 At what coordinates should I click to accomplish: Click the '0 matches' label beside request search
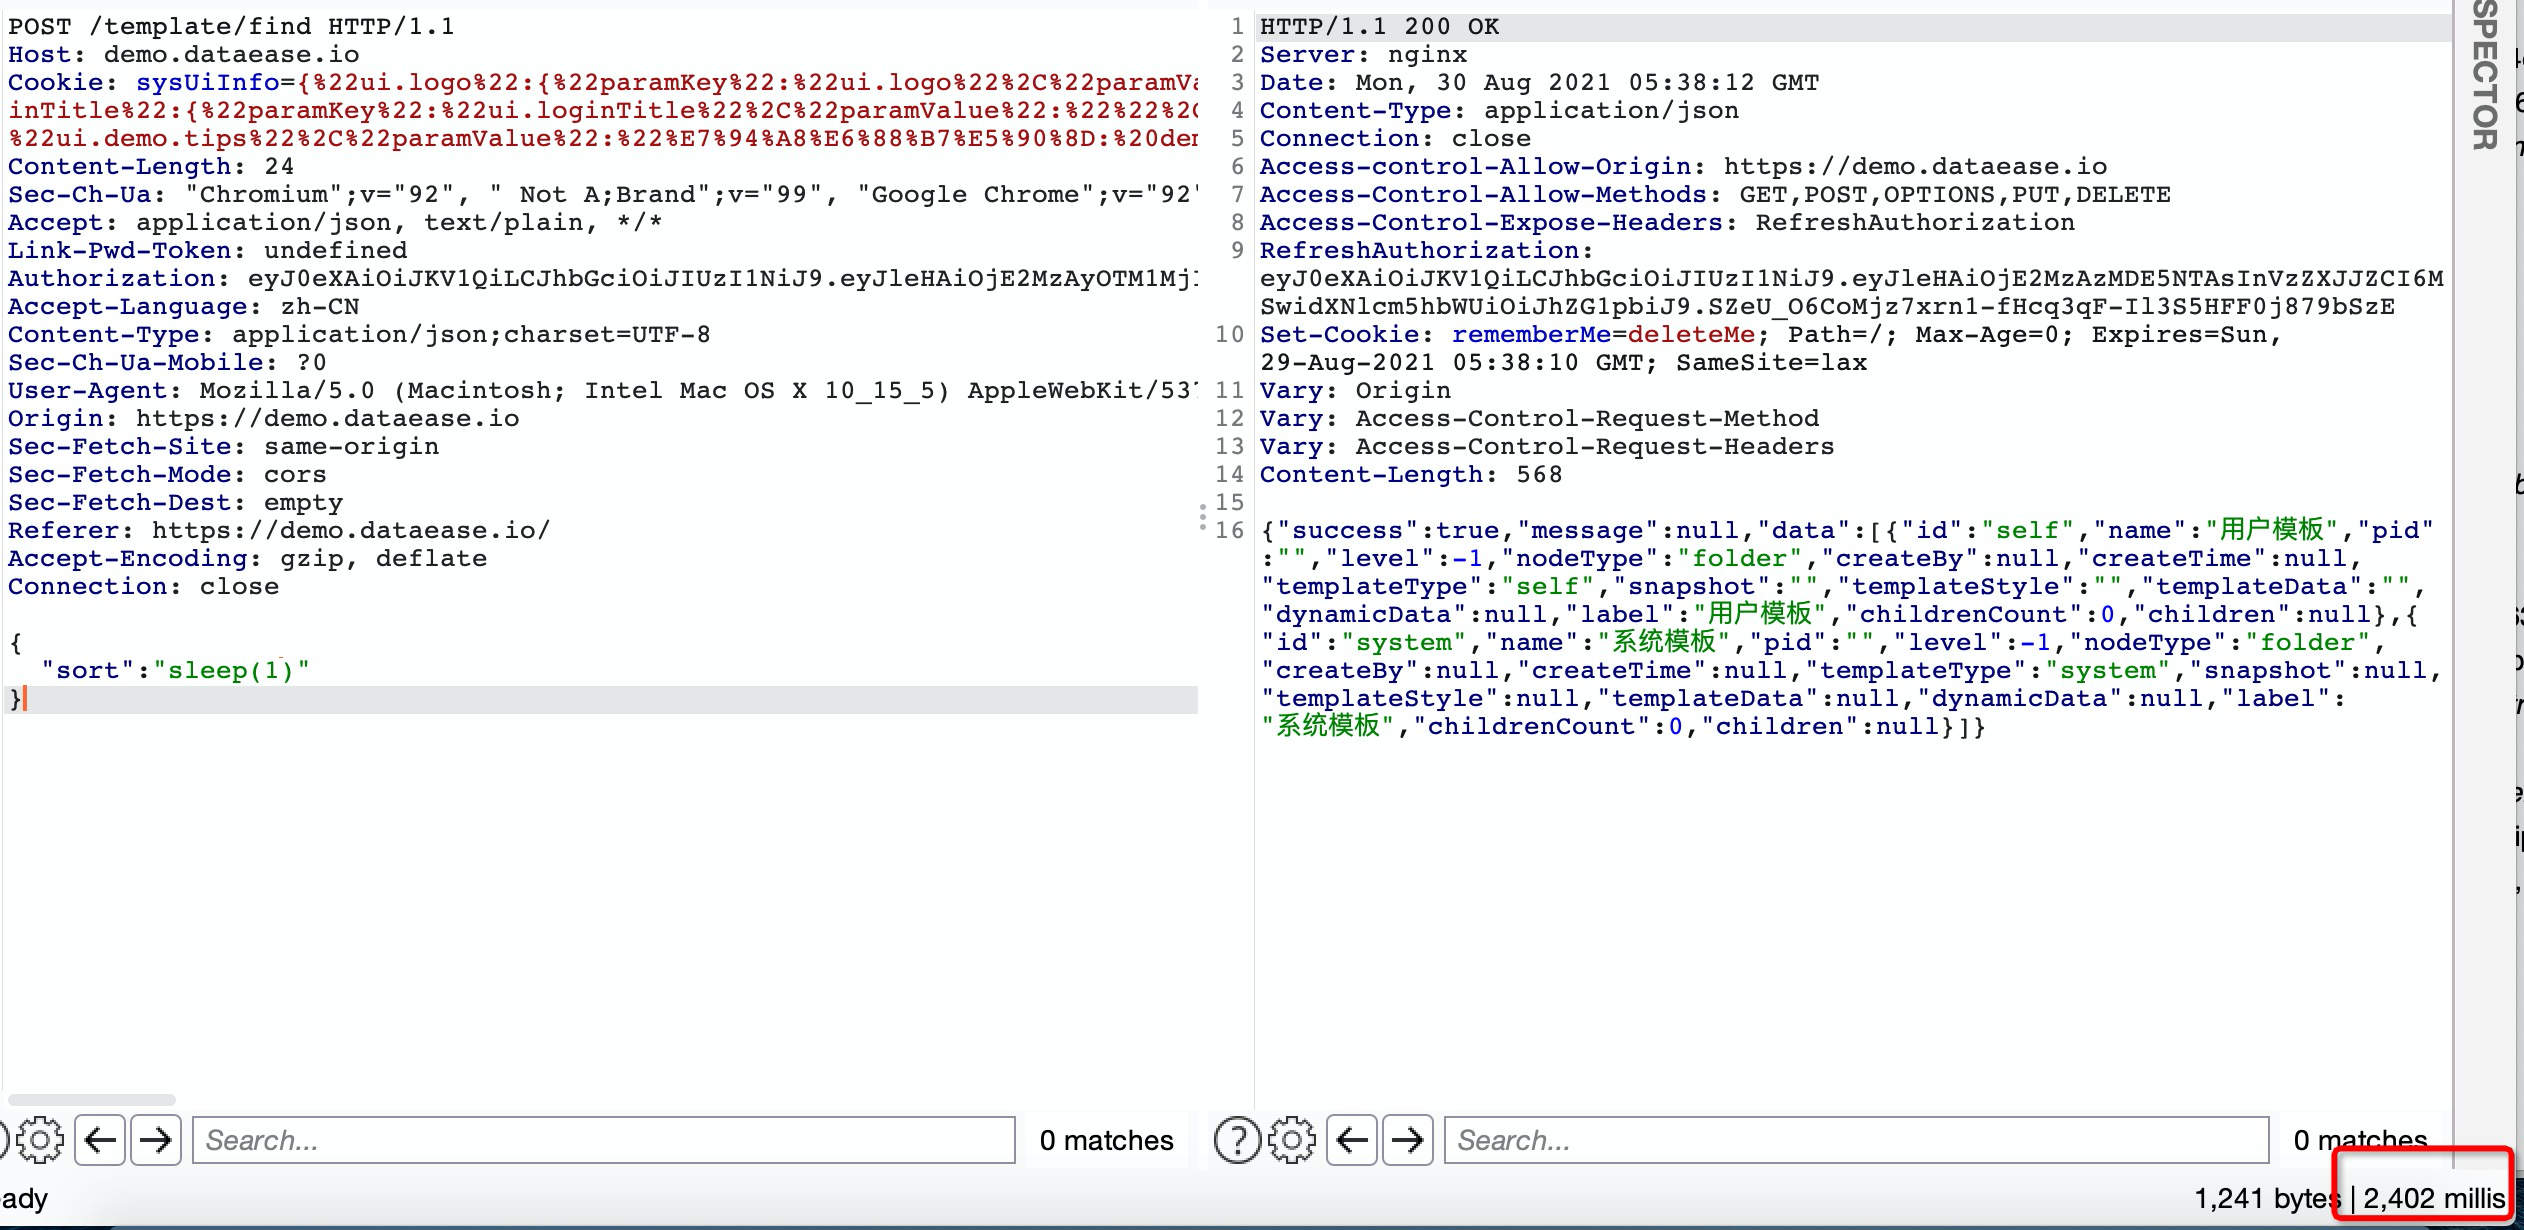click(x=1106, y=1139)
